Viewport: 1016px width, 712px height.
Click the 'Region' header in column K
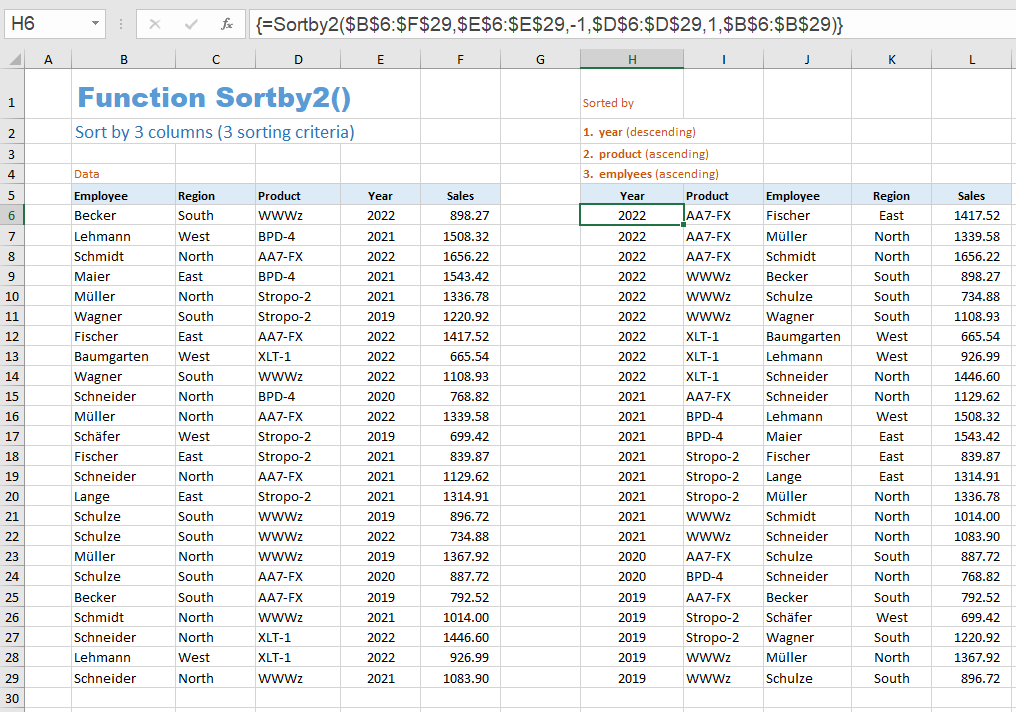click(892, 196)
